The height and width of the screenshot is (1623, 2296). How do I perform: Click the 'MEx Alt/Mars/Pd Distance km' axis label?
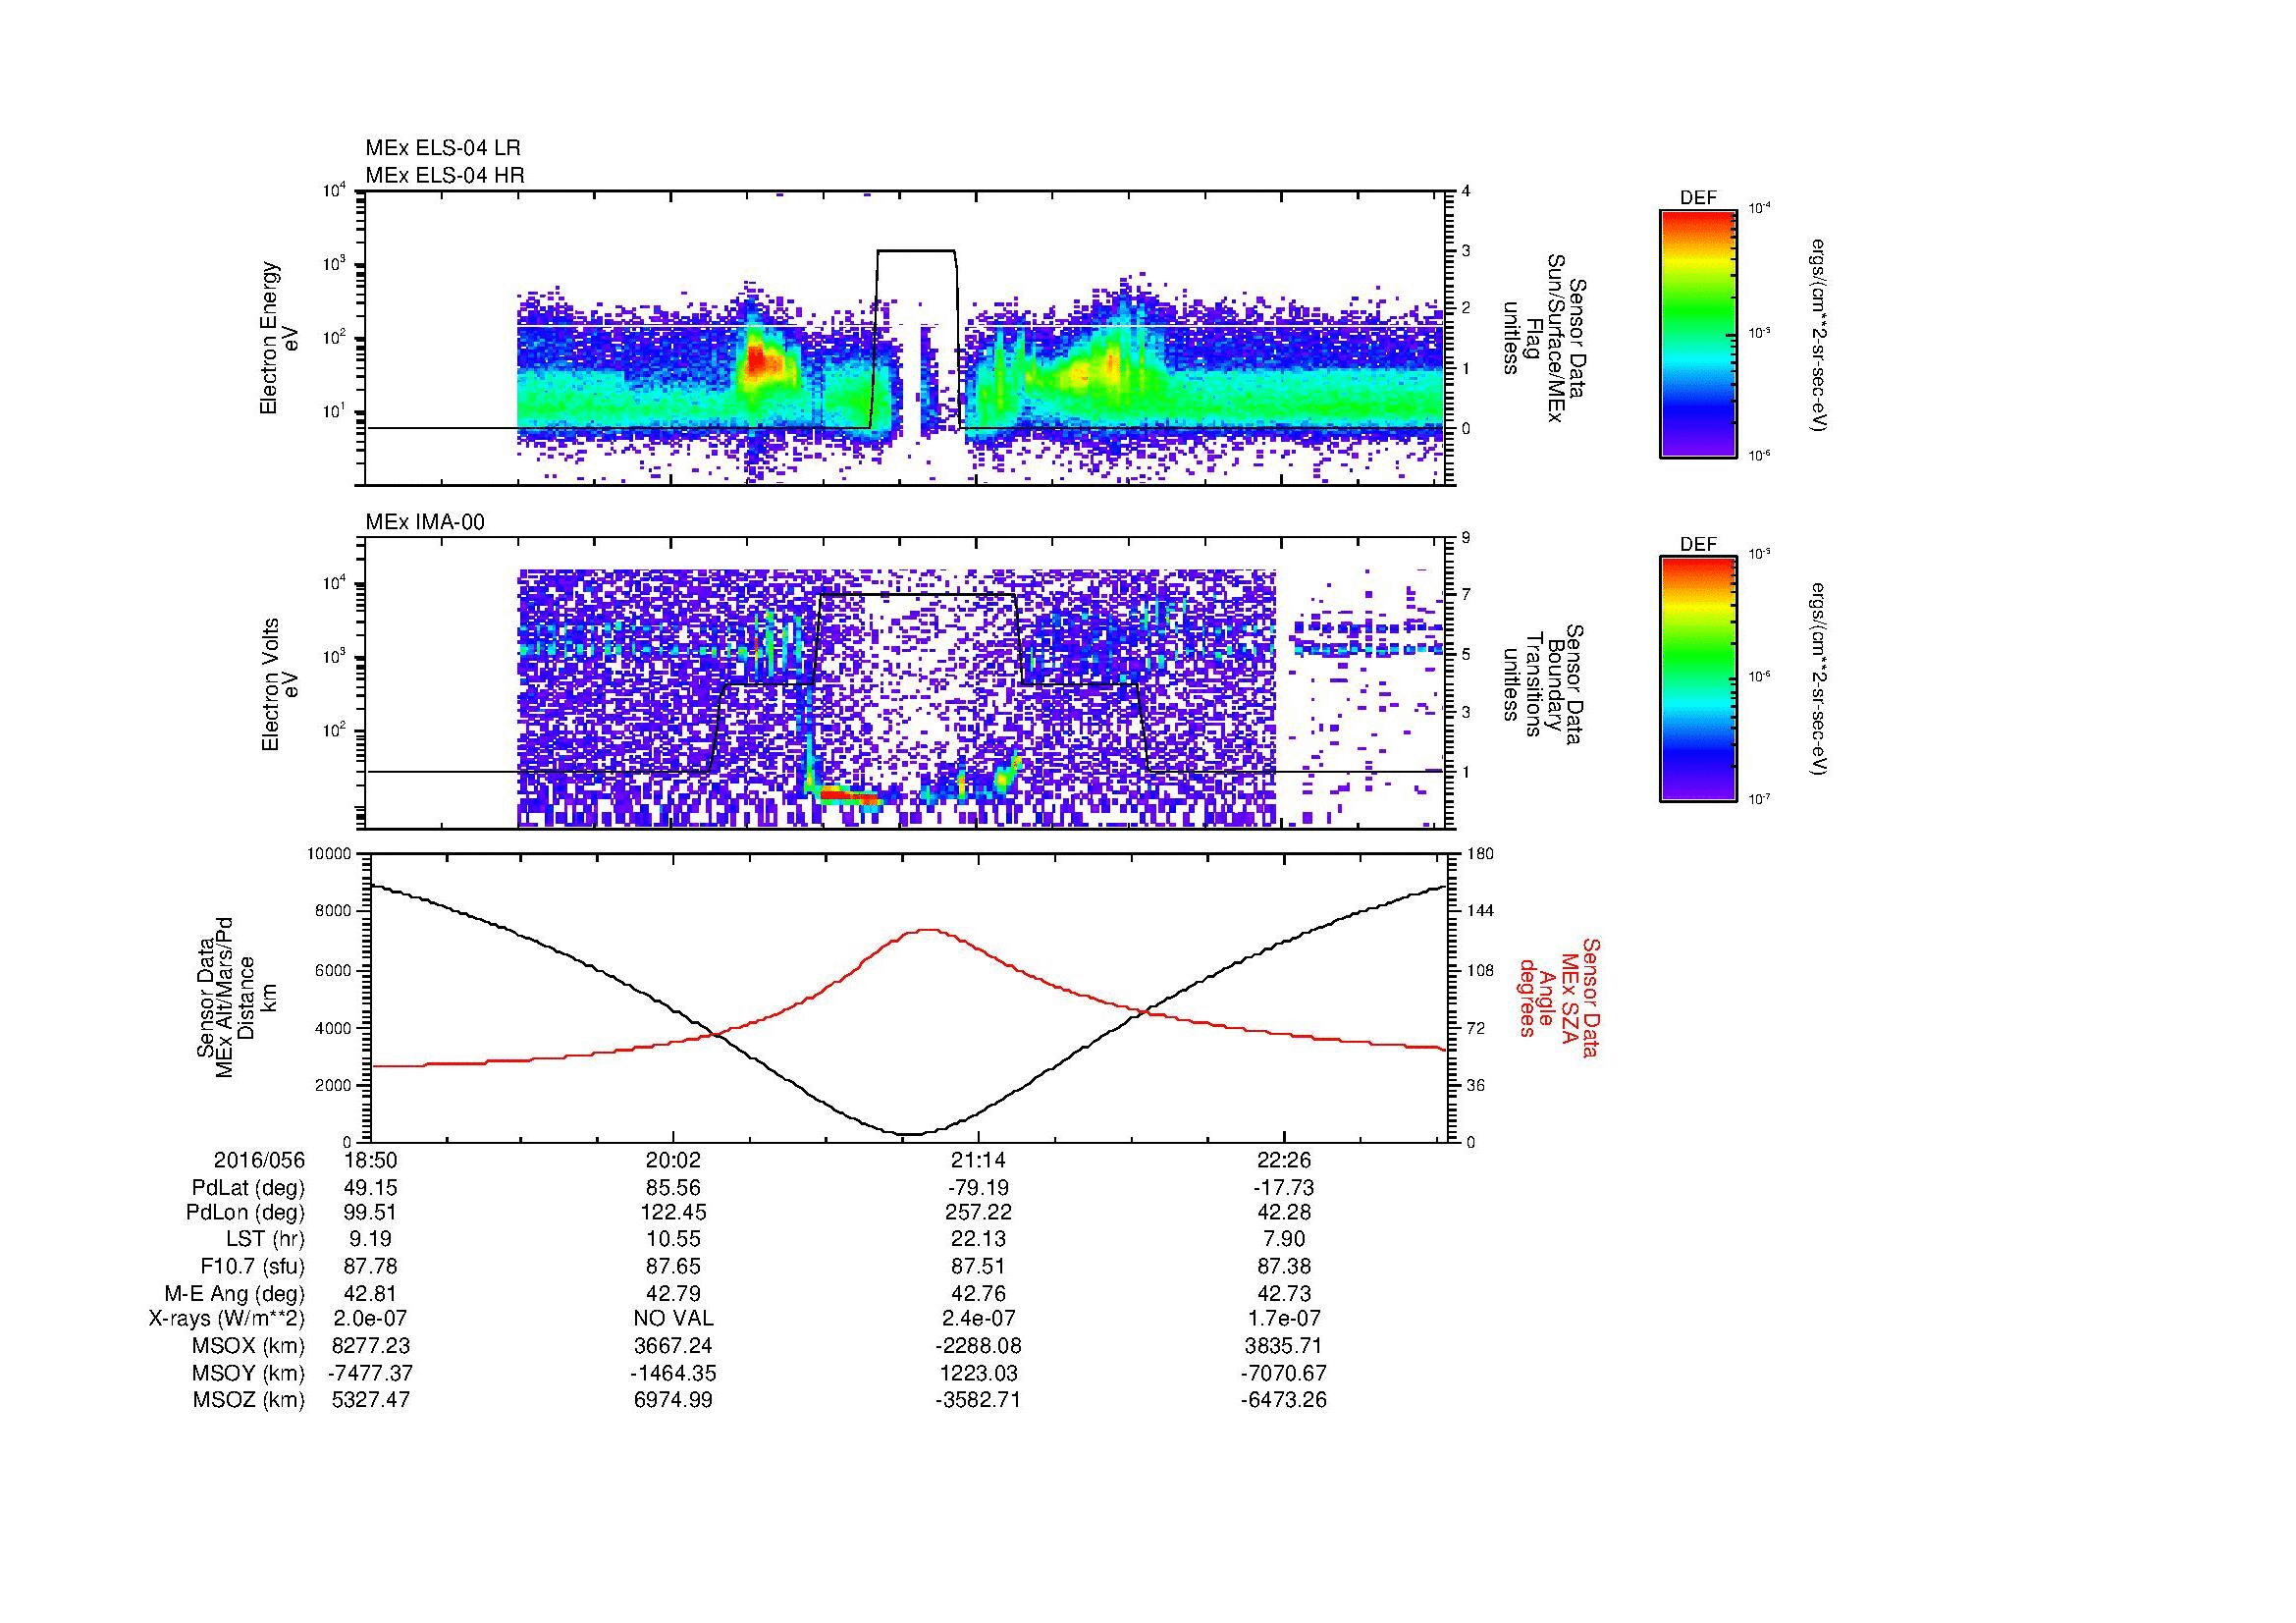[236, 996]
